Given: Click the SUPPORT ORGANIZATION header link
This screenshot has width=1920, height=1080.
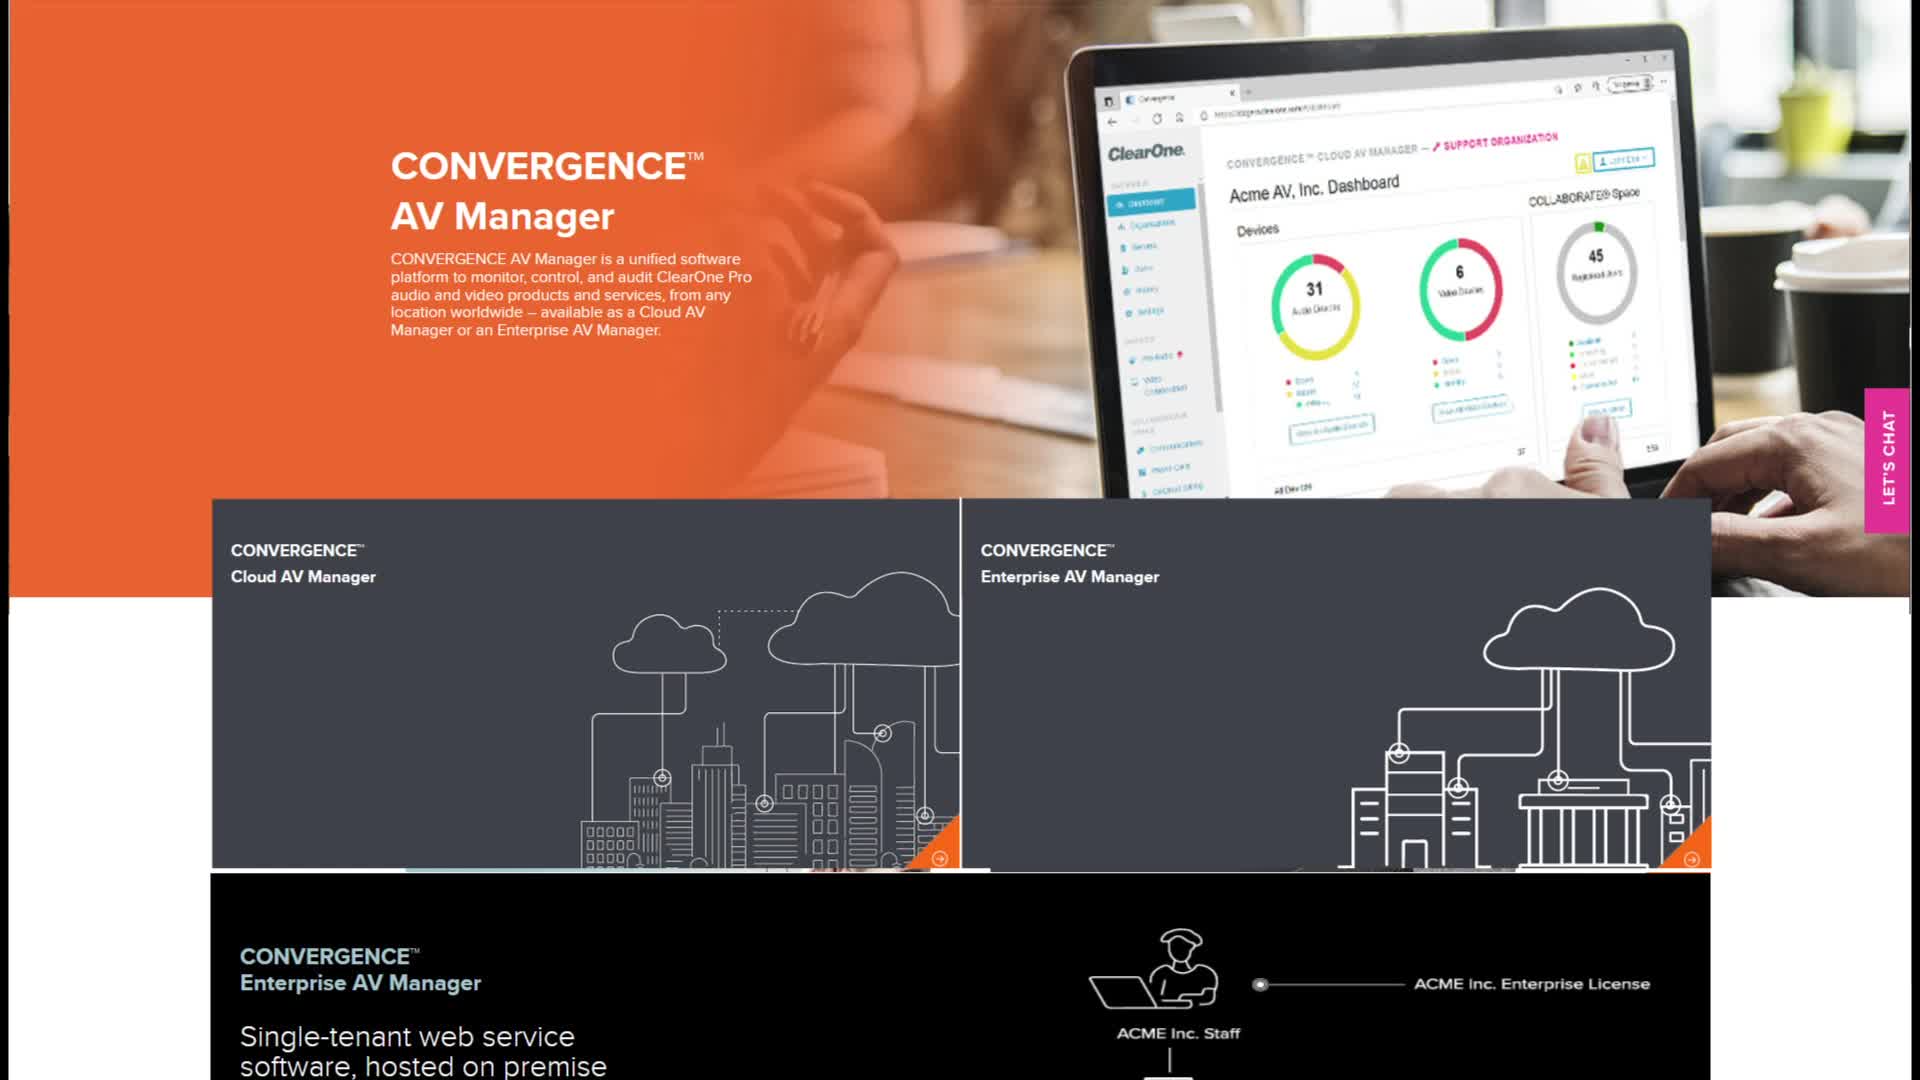Looking at the screenshot, I should click(x=1499, y=141).
